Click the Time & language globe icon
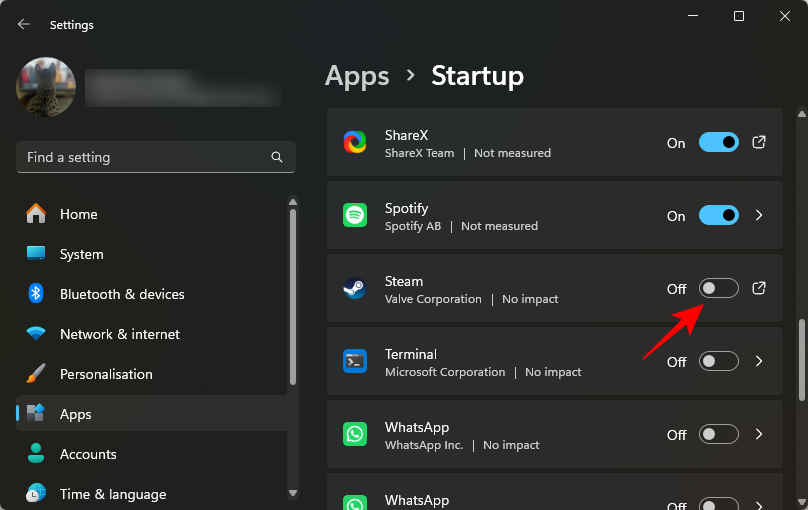This screenshot has height=510, width=808. pos(36,493)
